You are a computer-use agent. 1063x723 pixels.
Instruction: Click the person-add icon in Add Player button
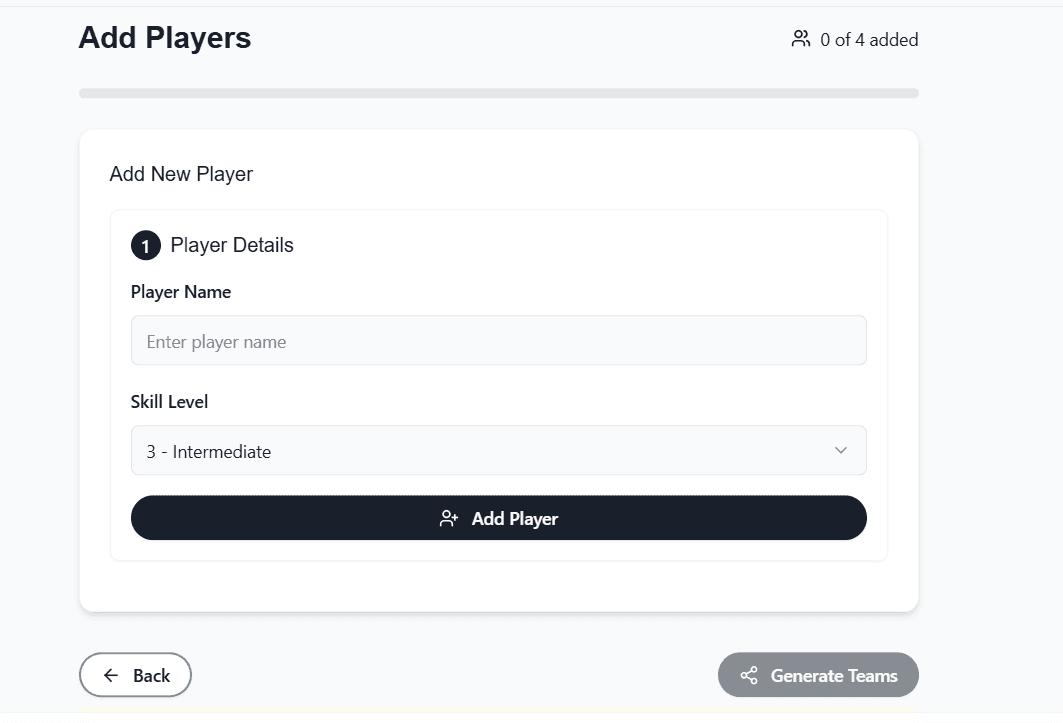[x=447, y=518]
